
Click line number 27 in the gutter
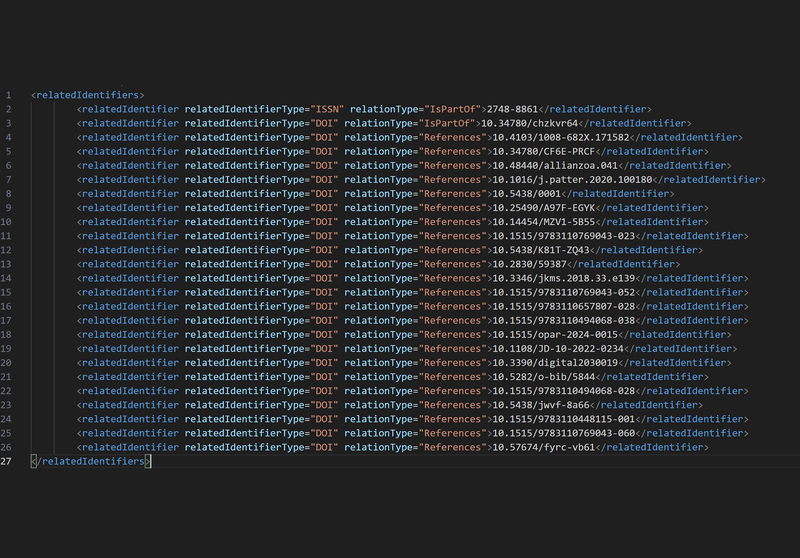click(x=6, y=462)
